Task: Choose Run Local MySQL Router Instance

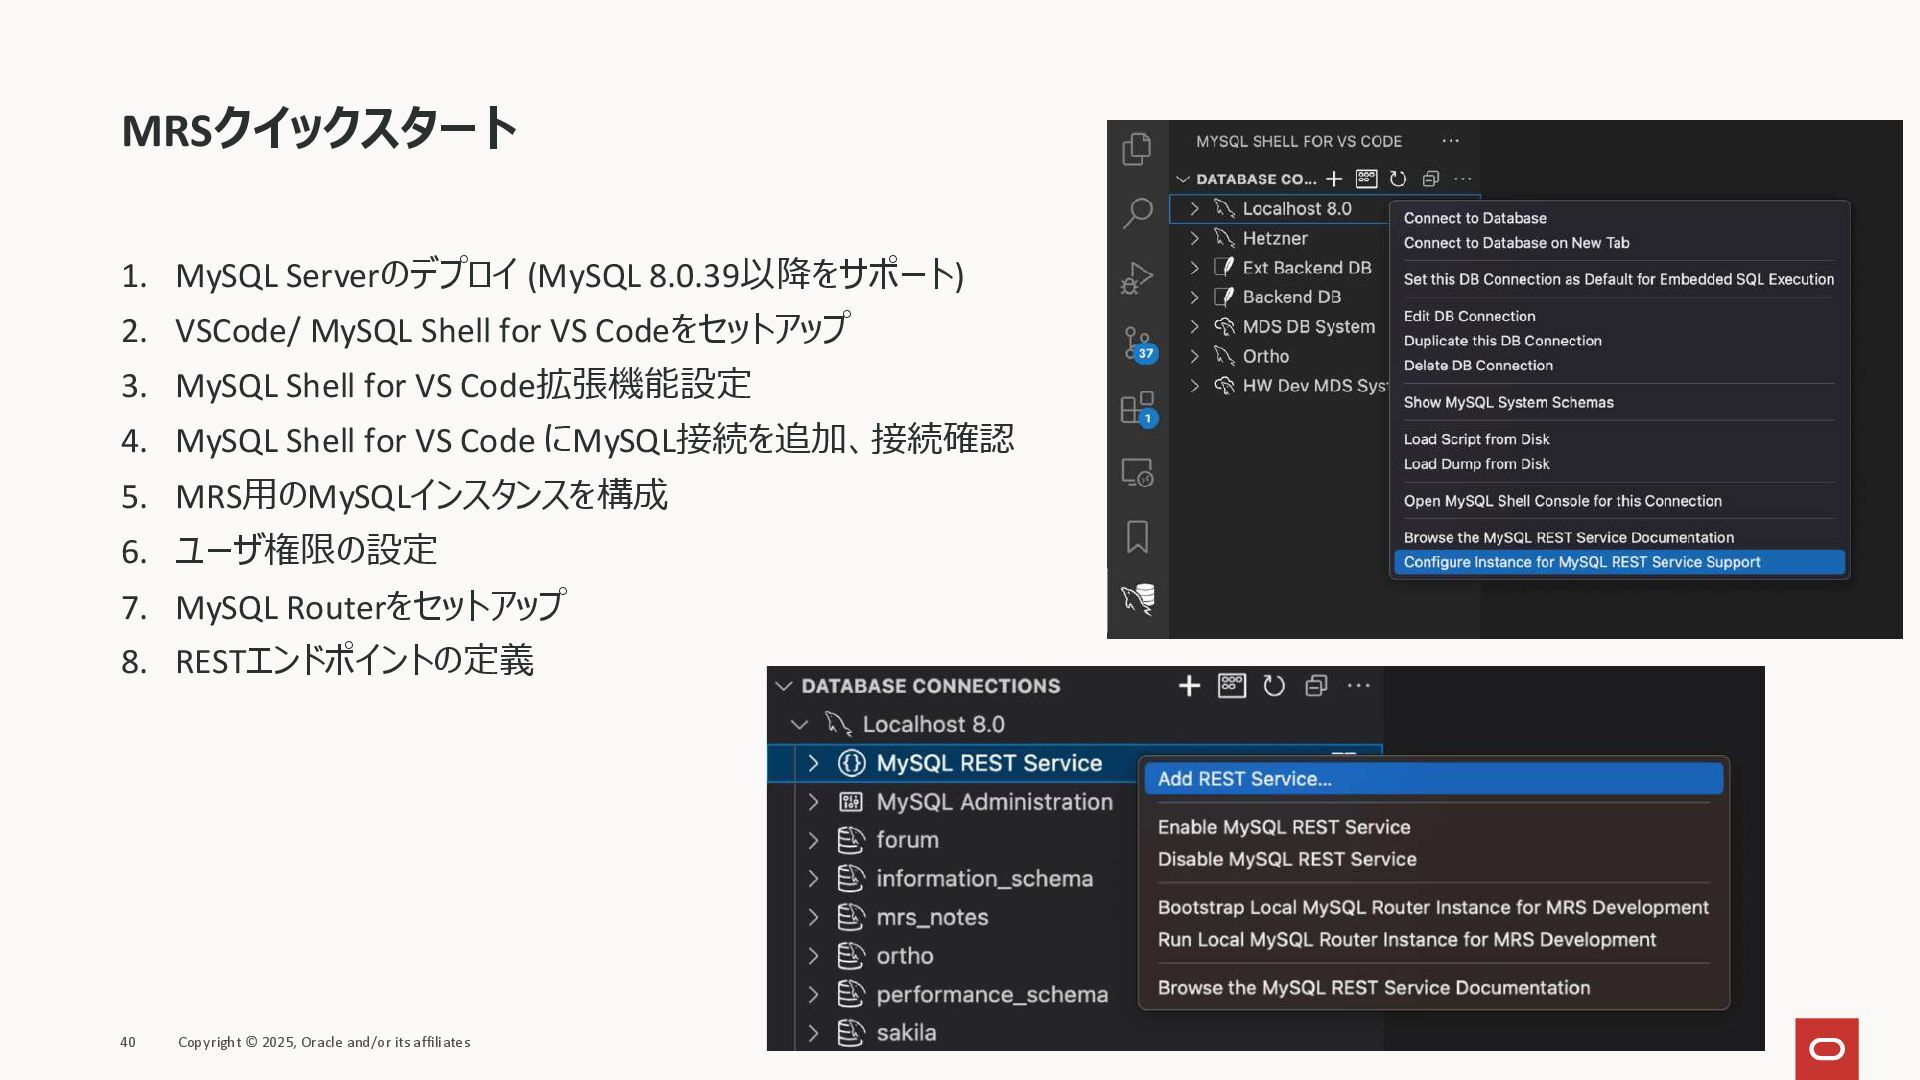Action: point(1407,940)
